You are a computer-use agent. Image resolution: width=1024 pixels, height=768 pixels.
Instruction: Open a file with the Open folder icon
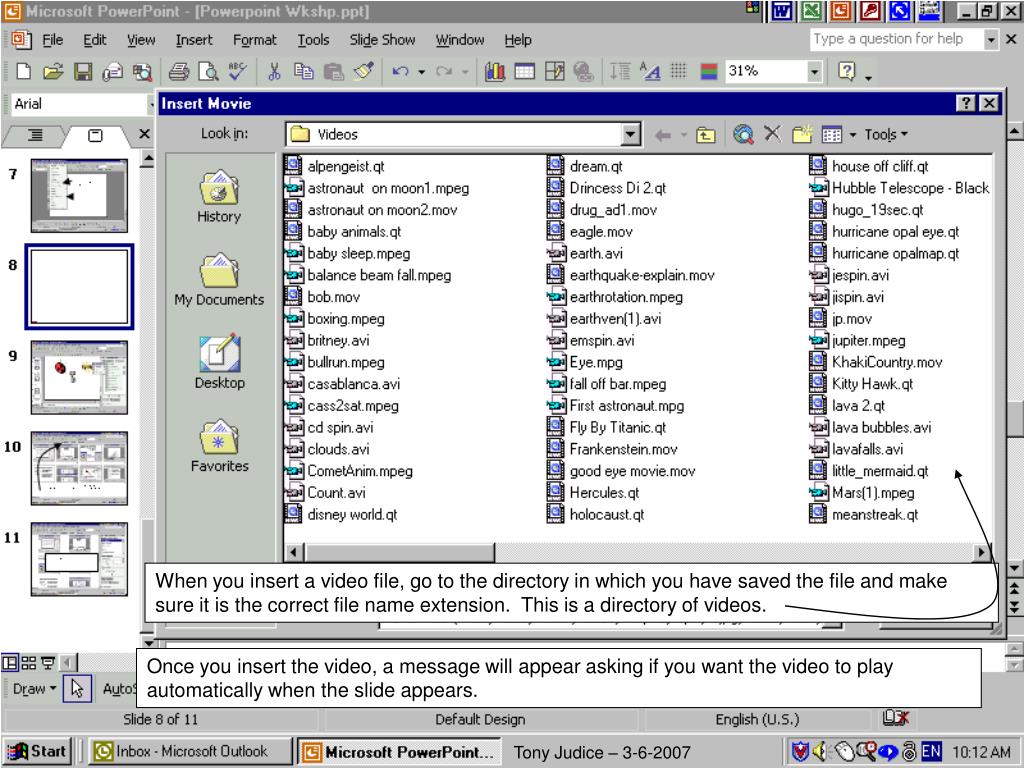53,71
